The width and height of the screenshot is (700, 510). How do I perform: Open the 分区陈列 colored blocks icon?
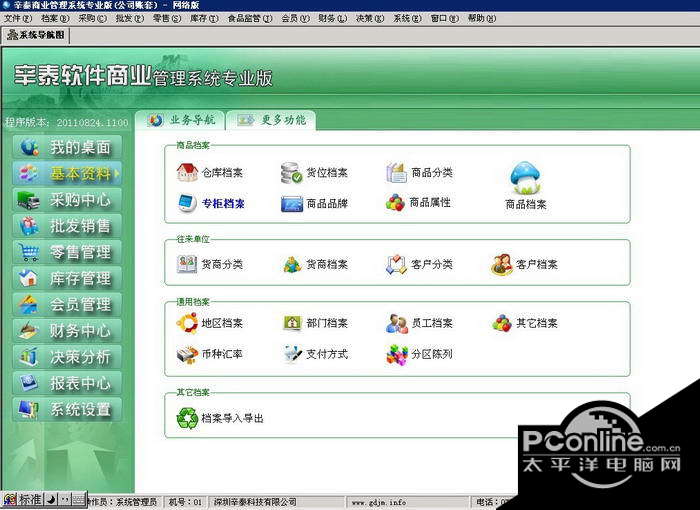coord(397,355)
